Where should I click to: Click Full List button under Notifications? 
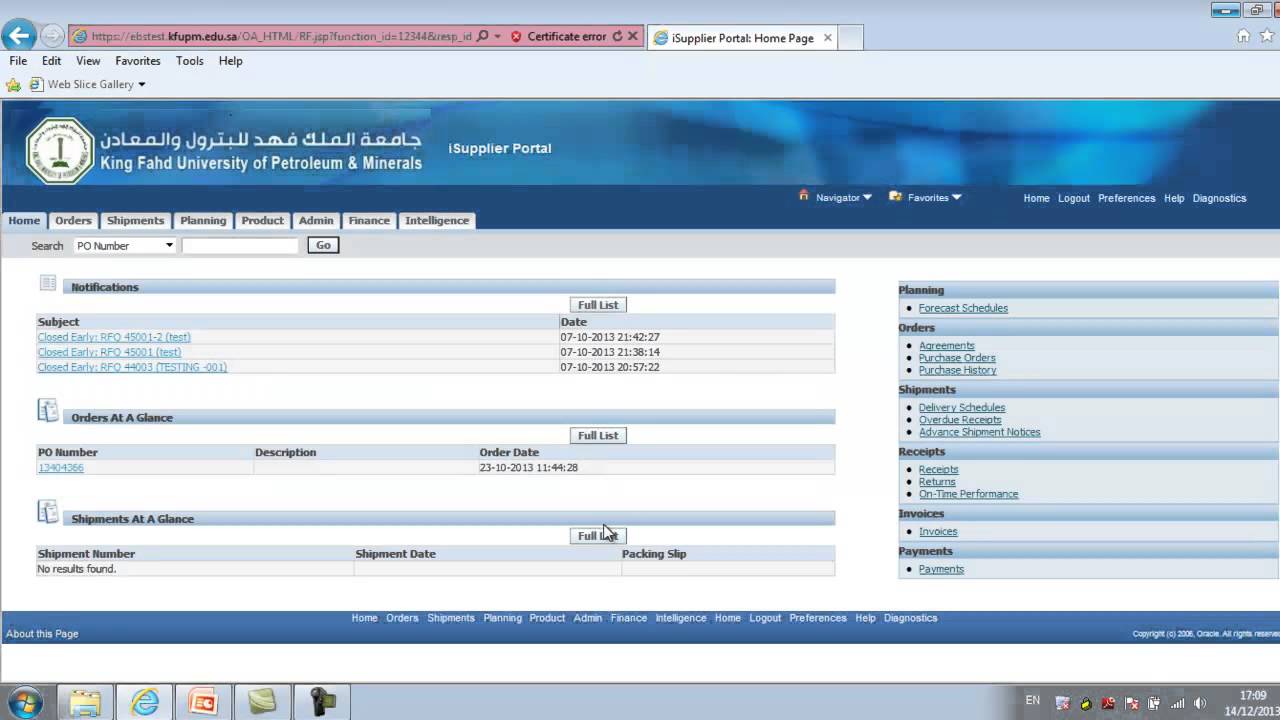598,305
